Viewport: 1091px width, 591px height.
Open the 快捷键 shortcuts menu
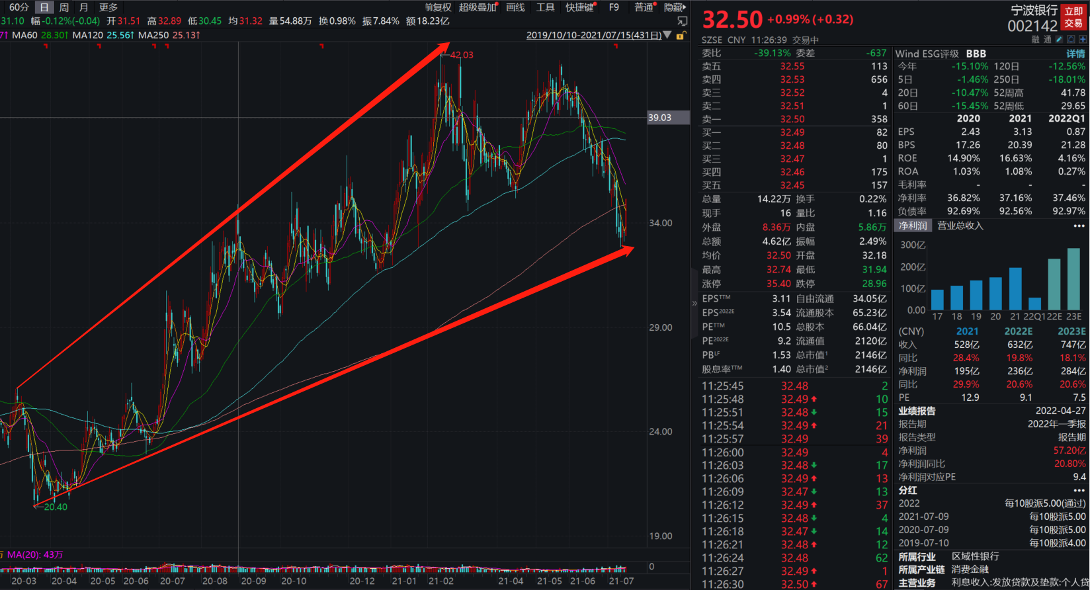click(x=581, y=7)
